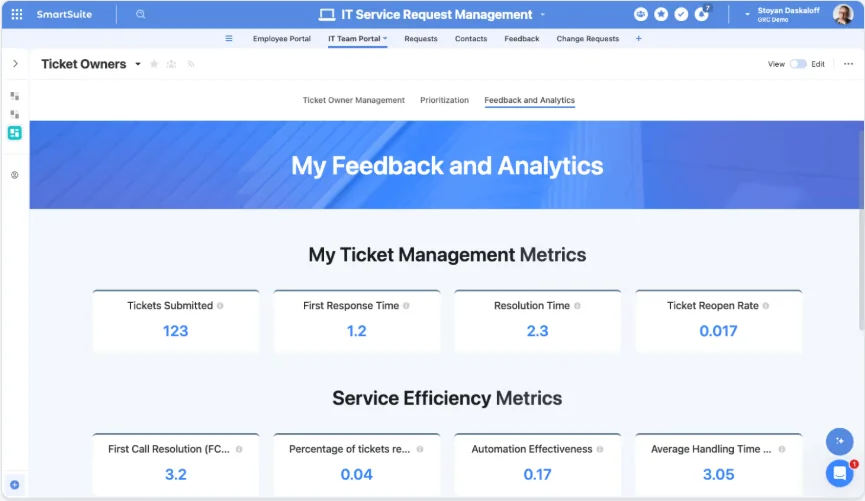Expand the IT Team Portal tab arrow
The width and height of the screenshot is (865, 501).
[x=385, y=39]
